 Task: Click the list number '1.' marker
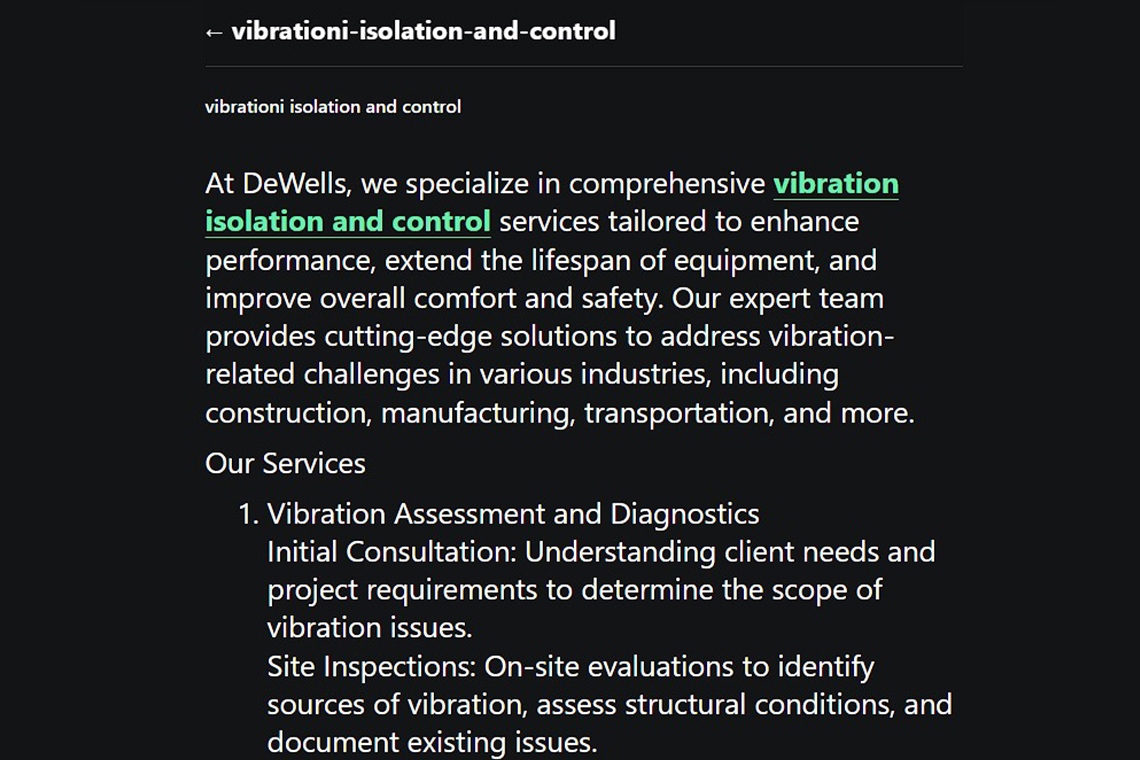[248, 514]
